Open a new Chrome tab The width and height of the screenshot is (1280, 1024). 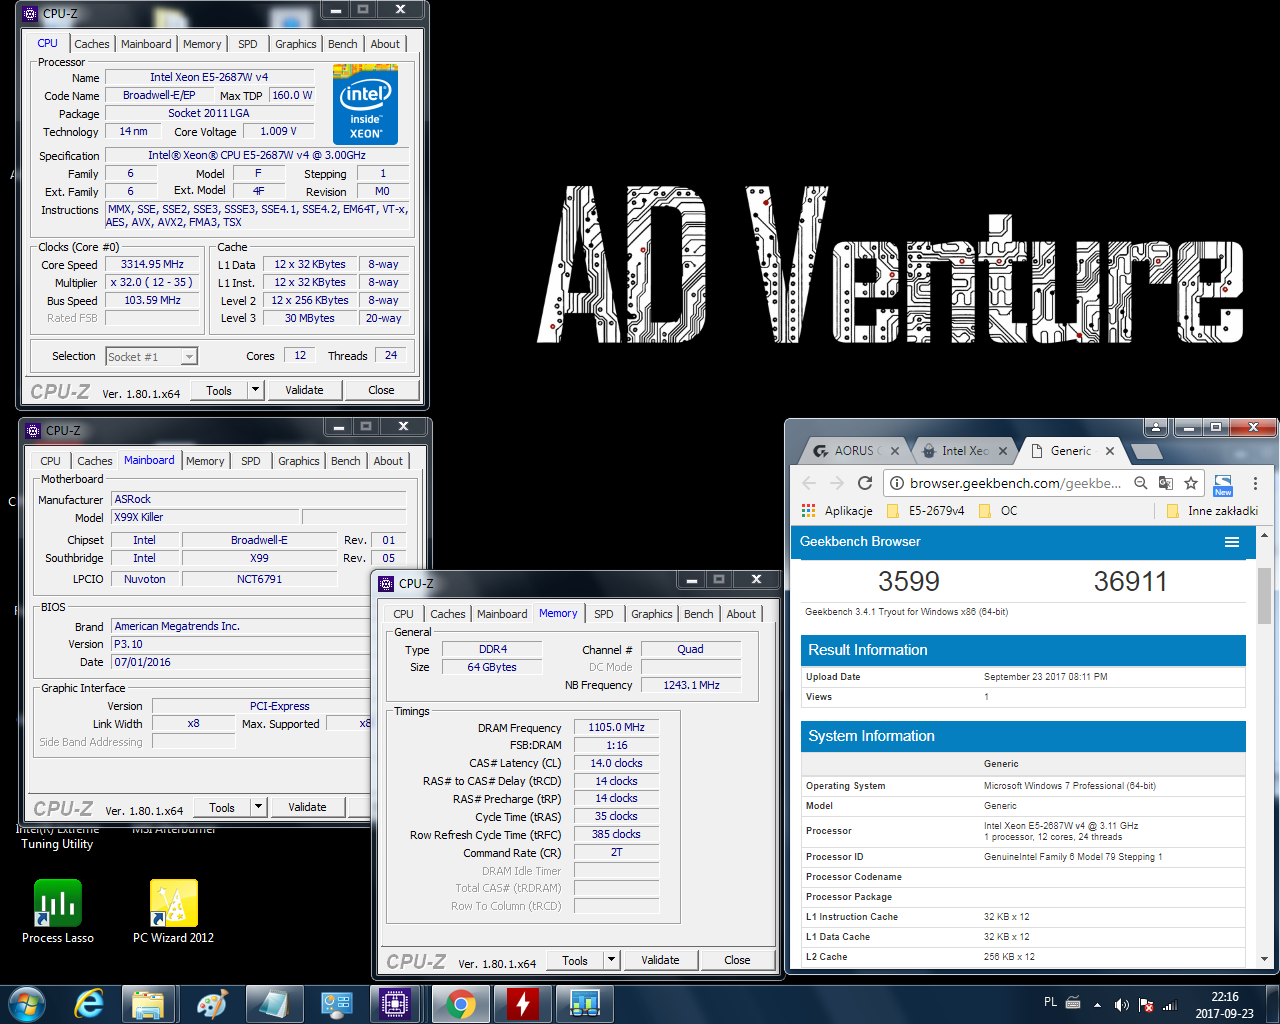(x=1146, y=451)
